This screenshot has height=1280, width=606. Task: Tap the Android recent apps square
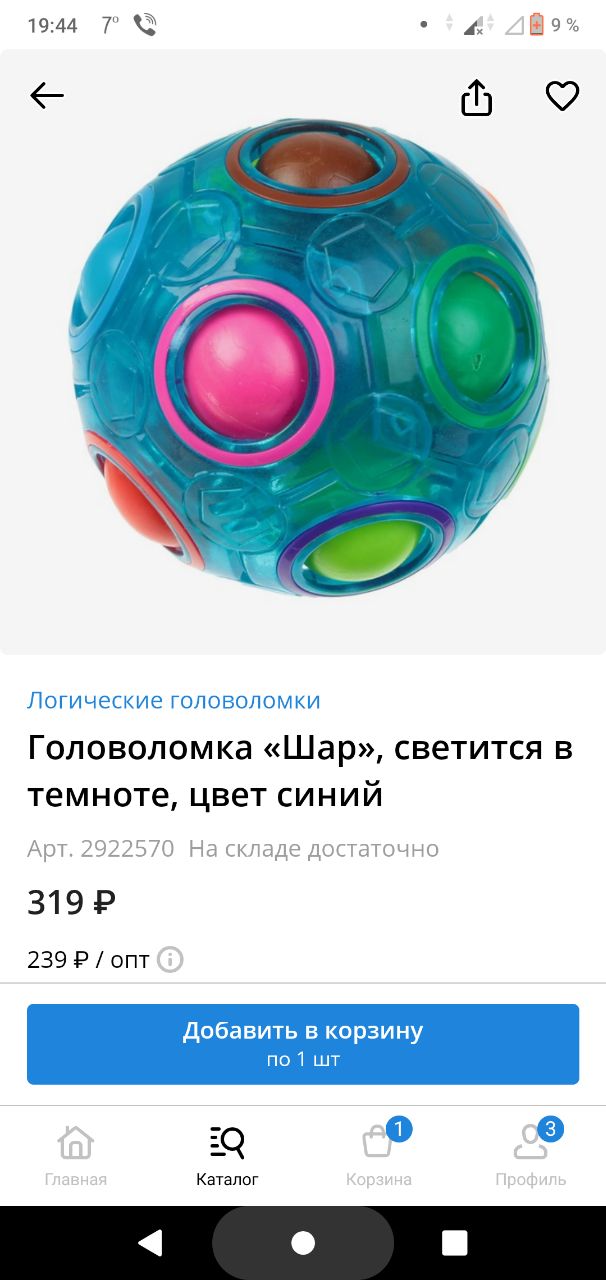pos(455,1243)
